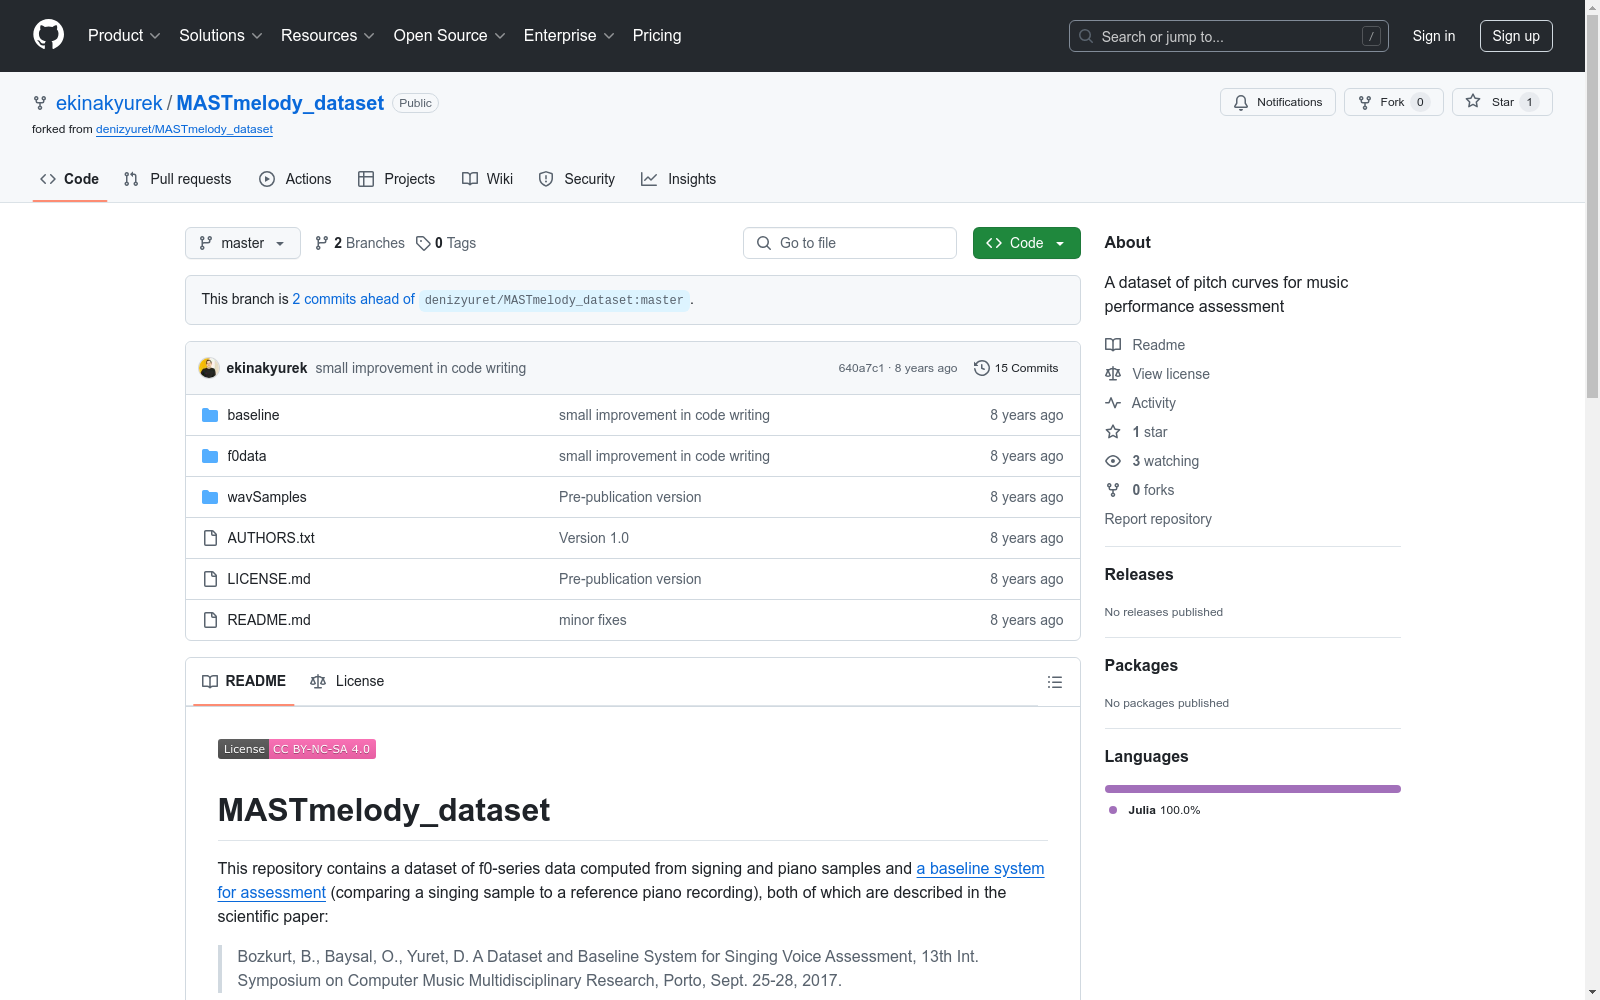Click the magnifier icon in search bar
This screenshot has width=1600, height=1000.
coord(1086,36)
